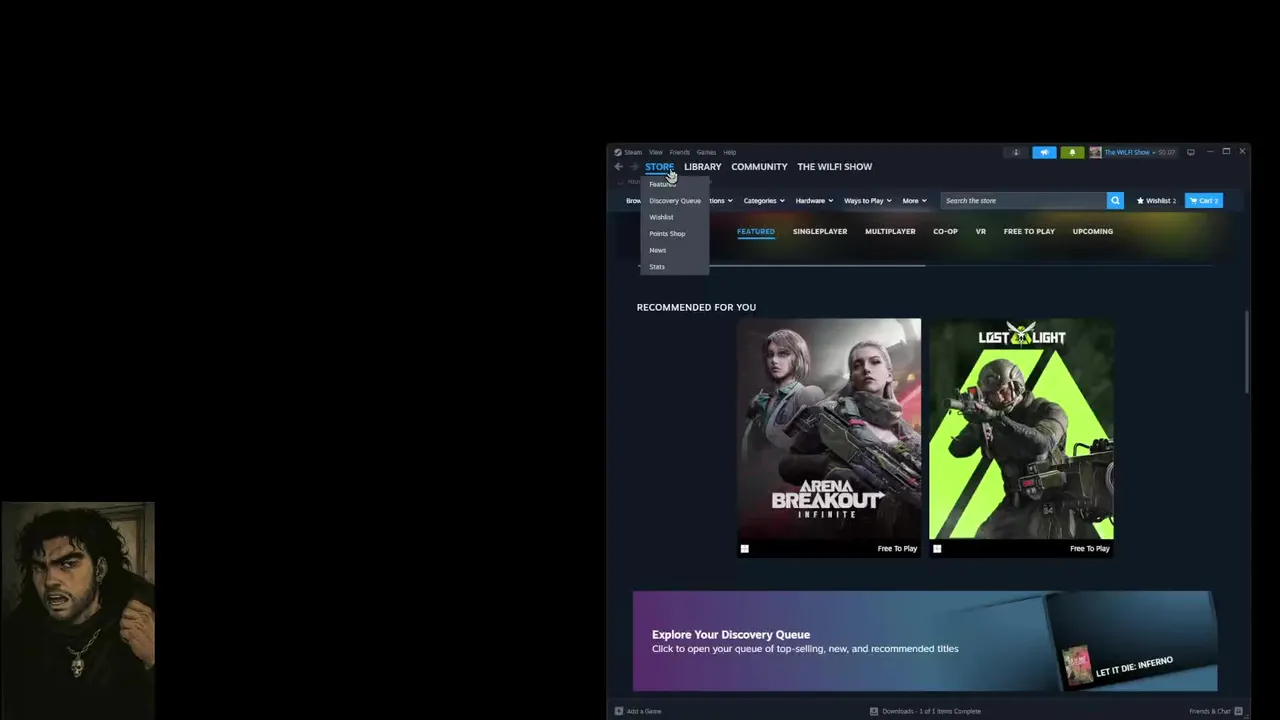1280x720 pixels.
Task: Click the STORE navigation tab
Action: click(659, 167)
